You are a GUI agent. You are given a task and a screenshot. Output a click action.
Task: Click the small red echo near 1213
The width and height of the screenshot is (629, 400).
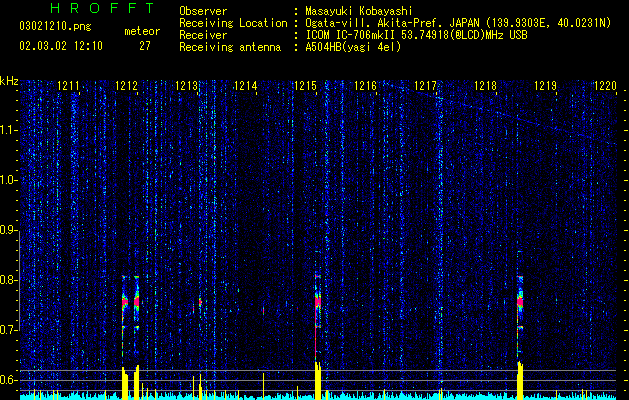point(200,302)
